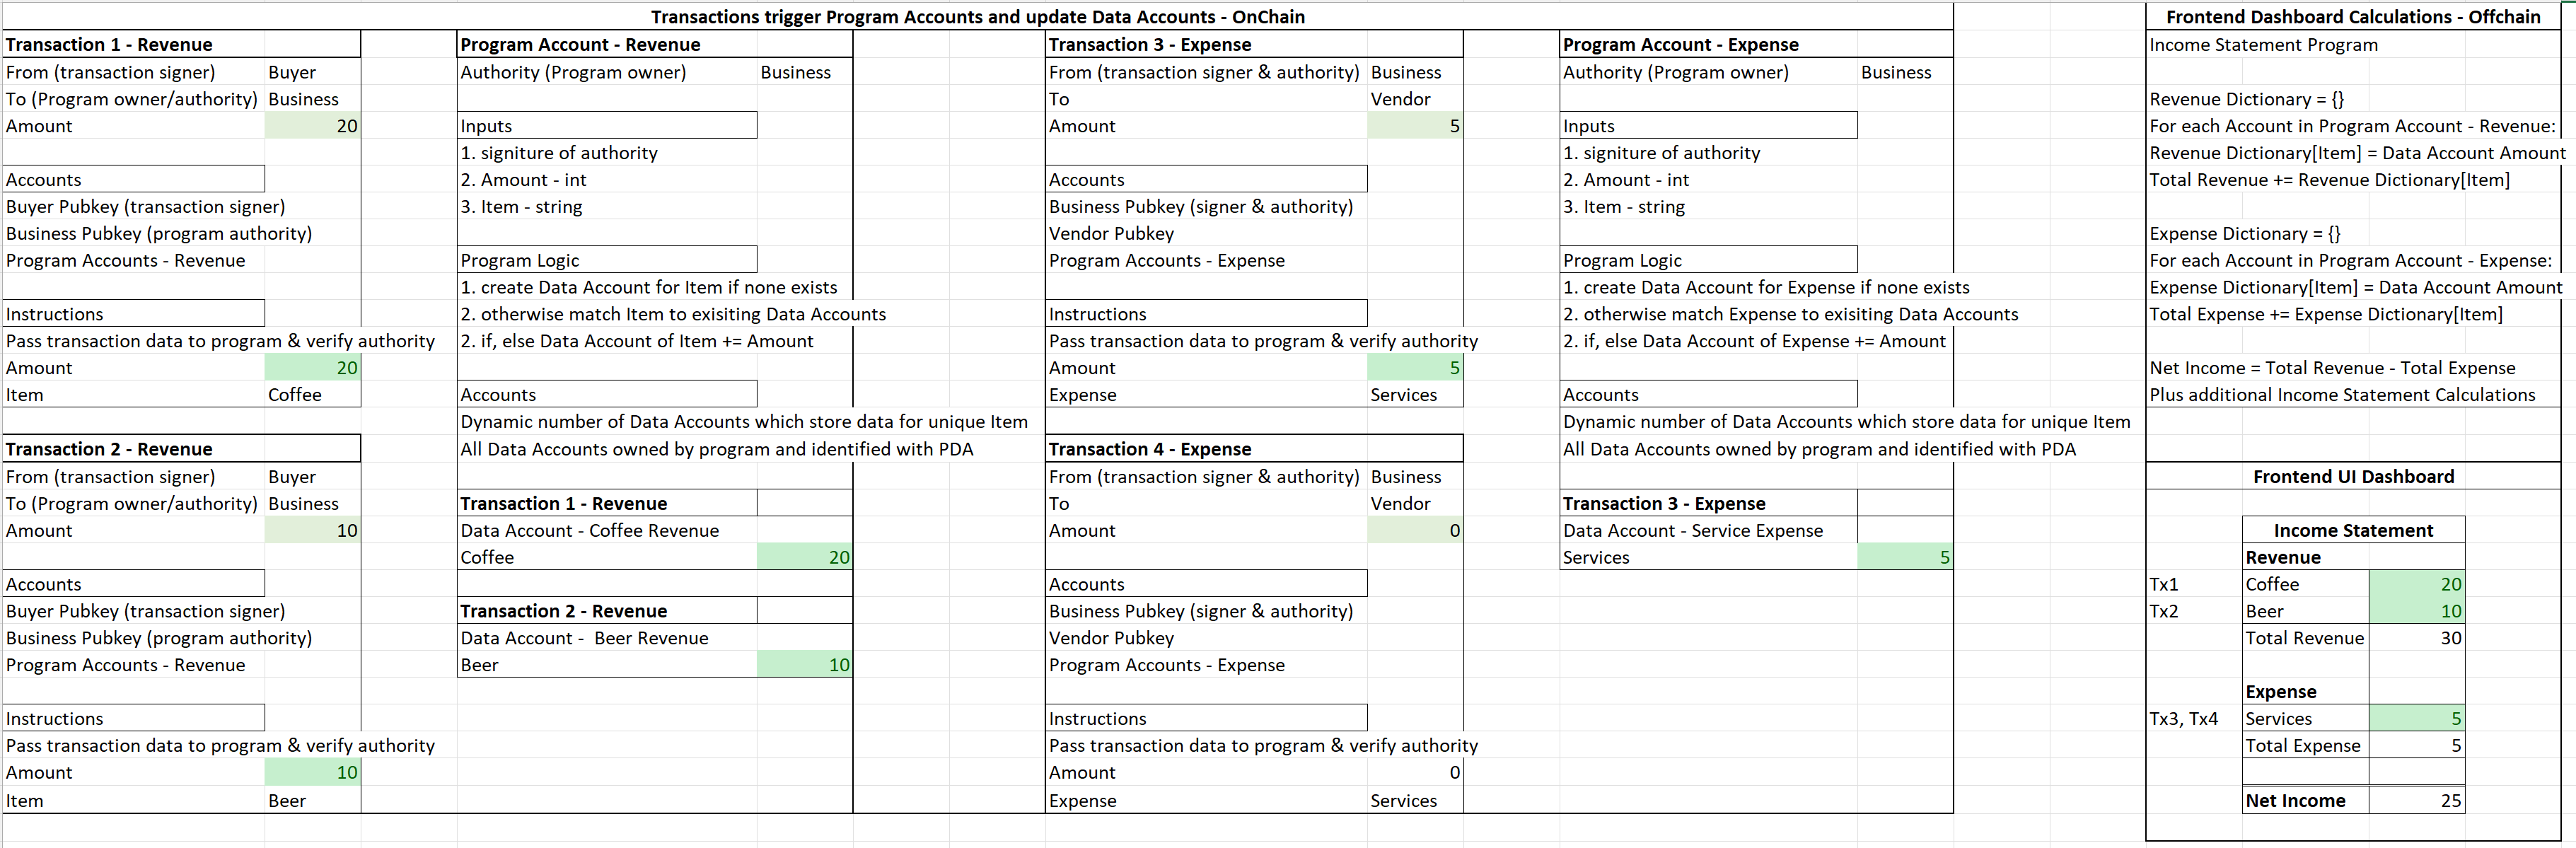This screenshot has height=848, width=2576.
Task: Select Income Statement Program text cell
Action: (2264, 45)
